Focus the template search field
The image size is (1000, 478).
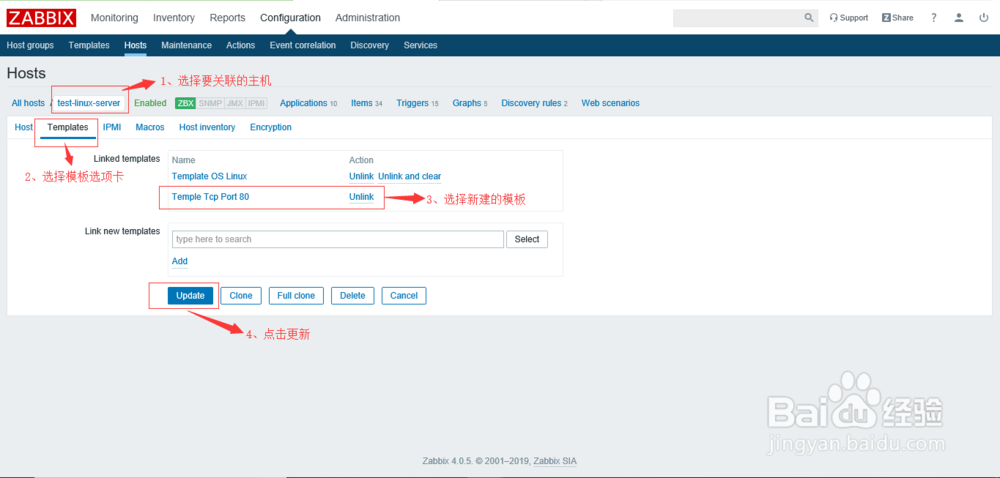click(x=338, y=240)
